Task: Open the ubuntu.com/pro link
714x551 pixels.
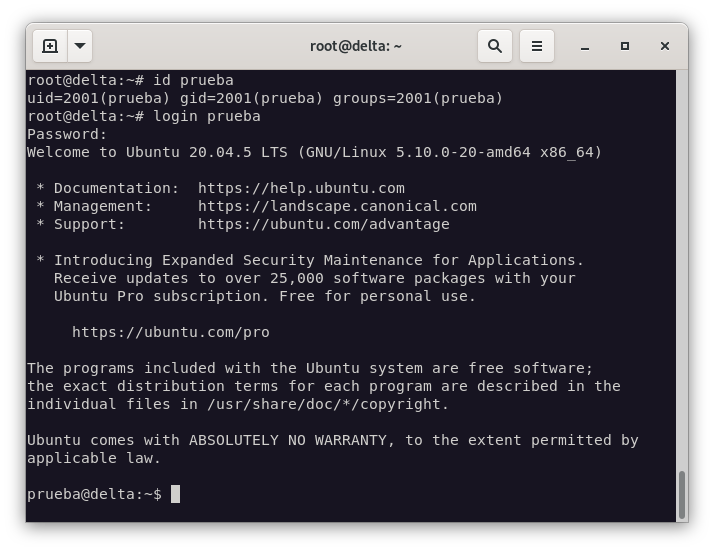Action: (170, 332)
